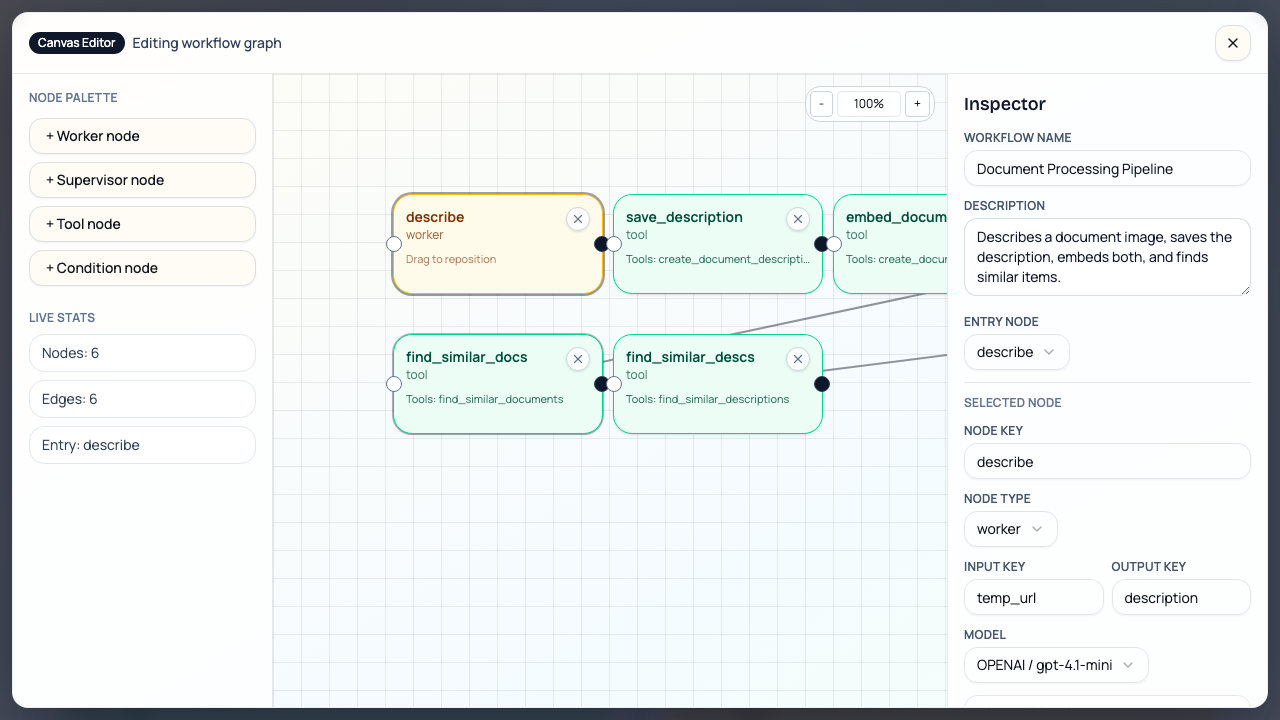
Task: Add a Supervisor node from the palette
Action: [142, 180]
